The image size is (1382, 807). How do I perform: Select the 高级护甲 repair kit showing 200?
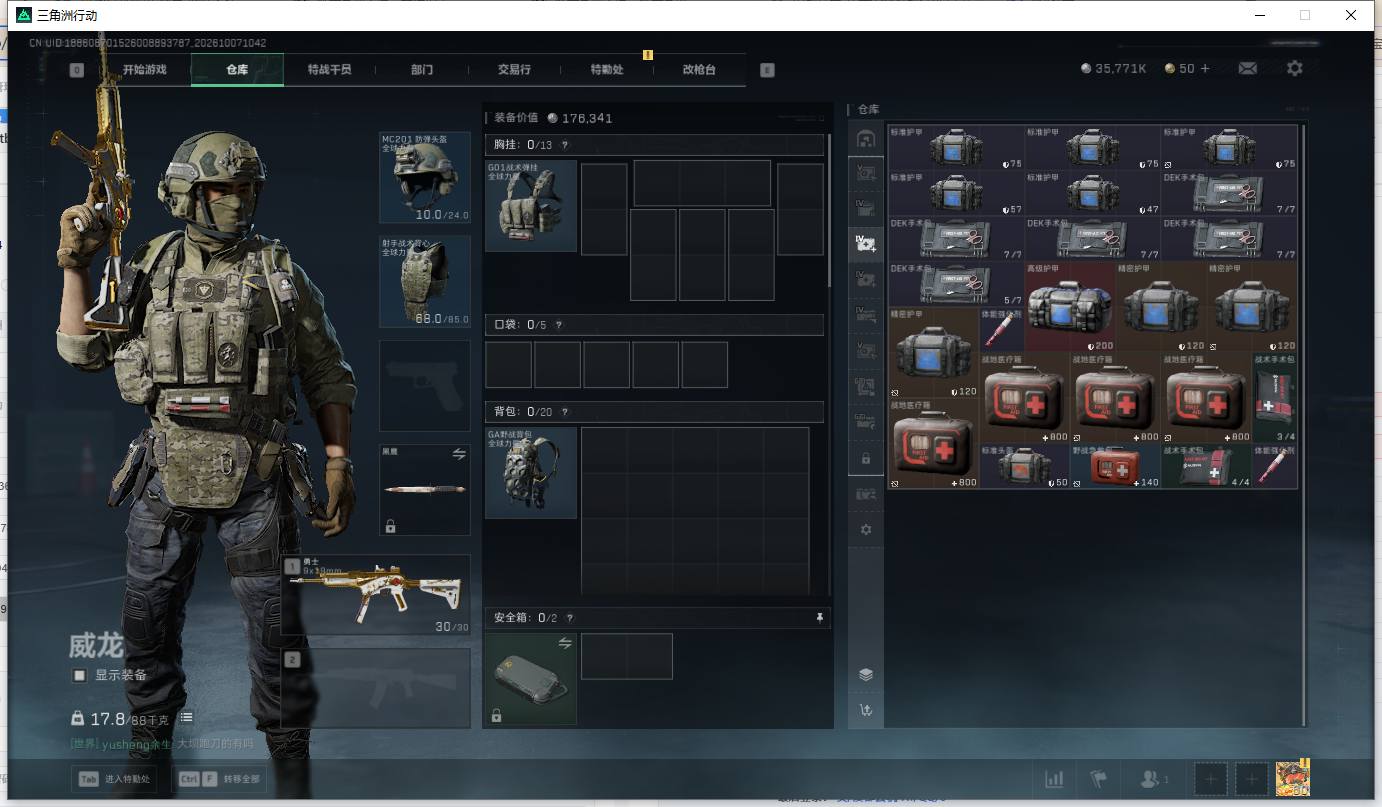pos(1070,306)
